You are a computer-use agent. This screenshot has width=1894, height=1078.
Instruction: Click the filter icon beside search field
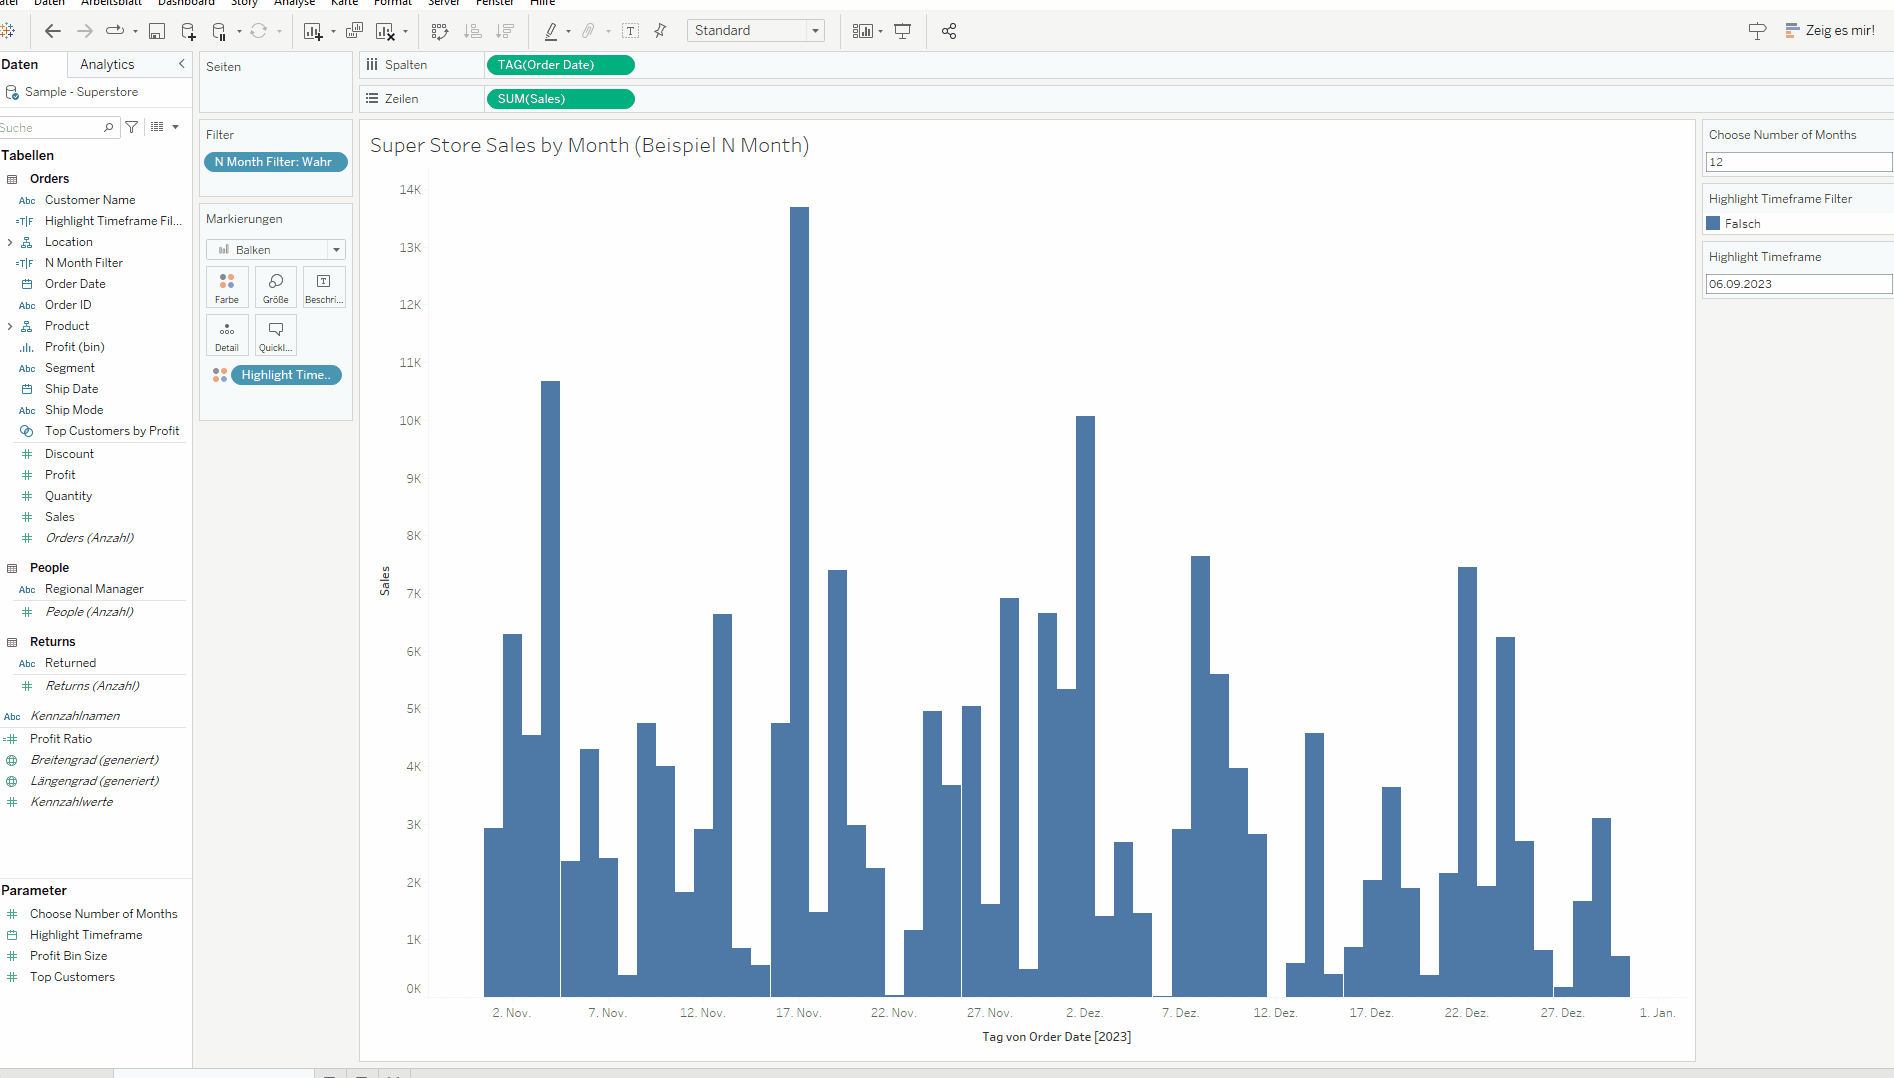pos(131,127)
